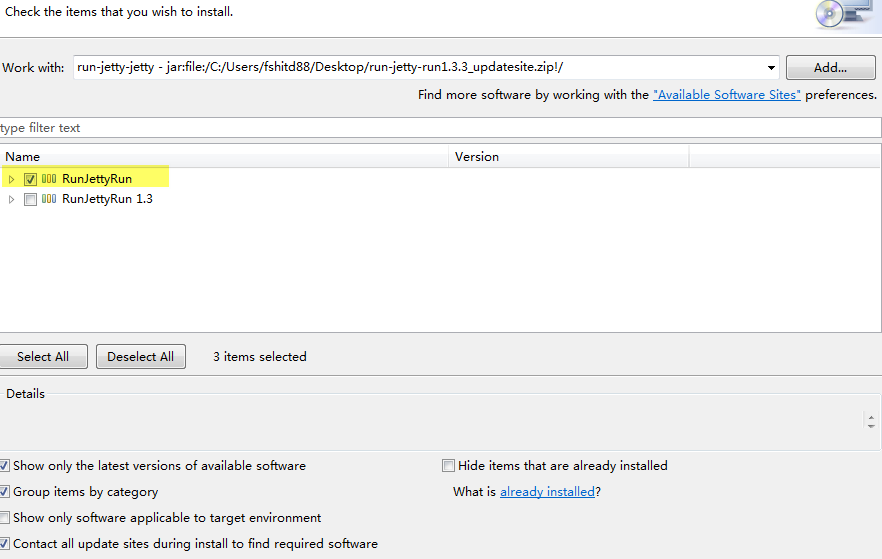Open the already installed link
The image size is (882, 559).
click(x=547, y=492)
